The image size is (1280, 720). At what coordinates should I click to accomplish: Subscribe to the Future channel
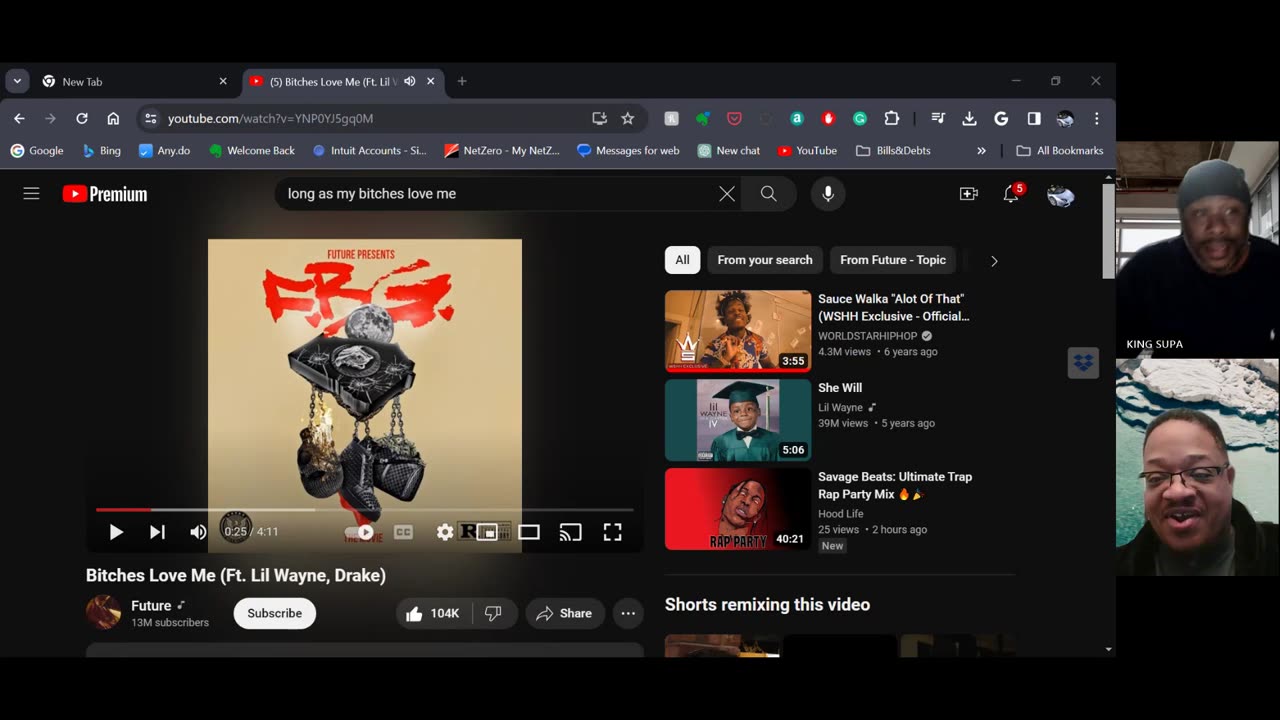coord(275,613)
